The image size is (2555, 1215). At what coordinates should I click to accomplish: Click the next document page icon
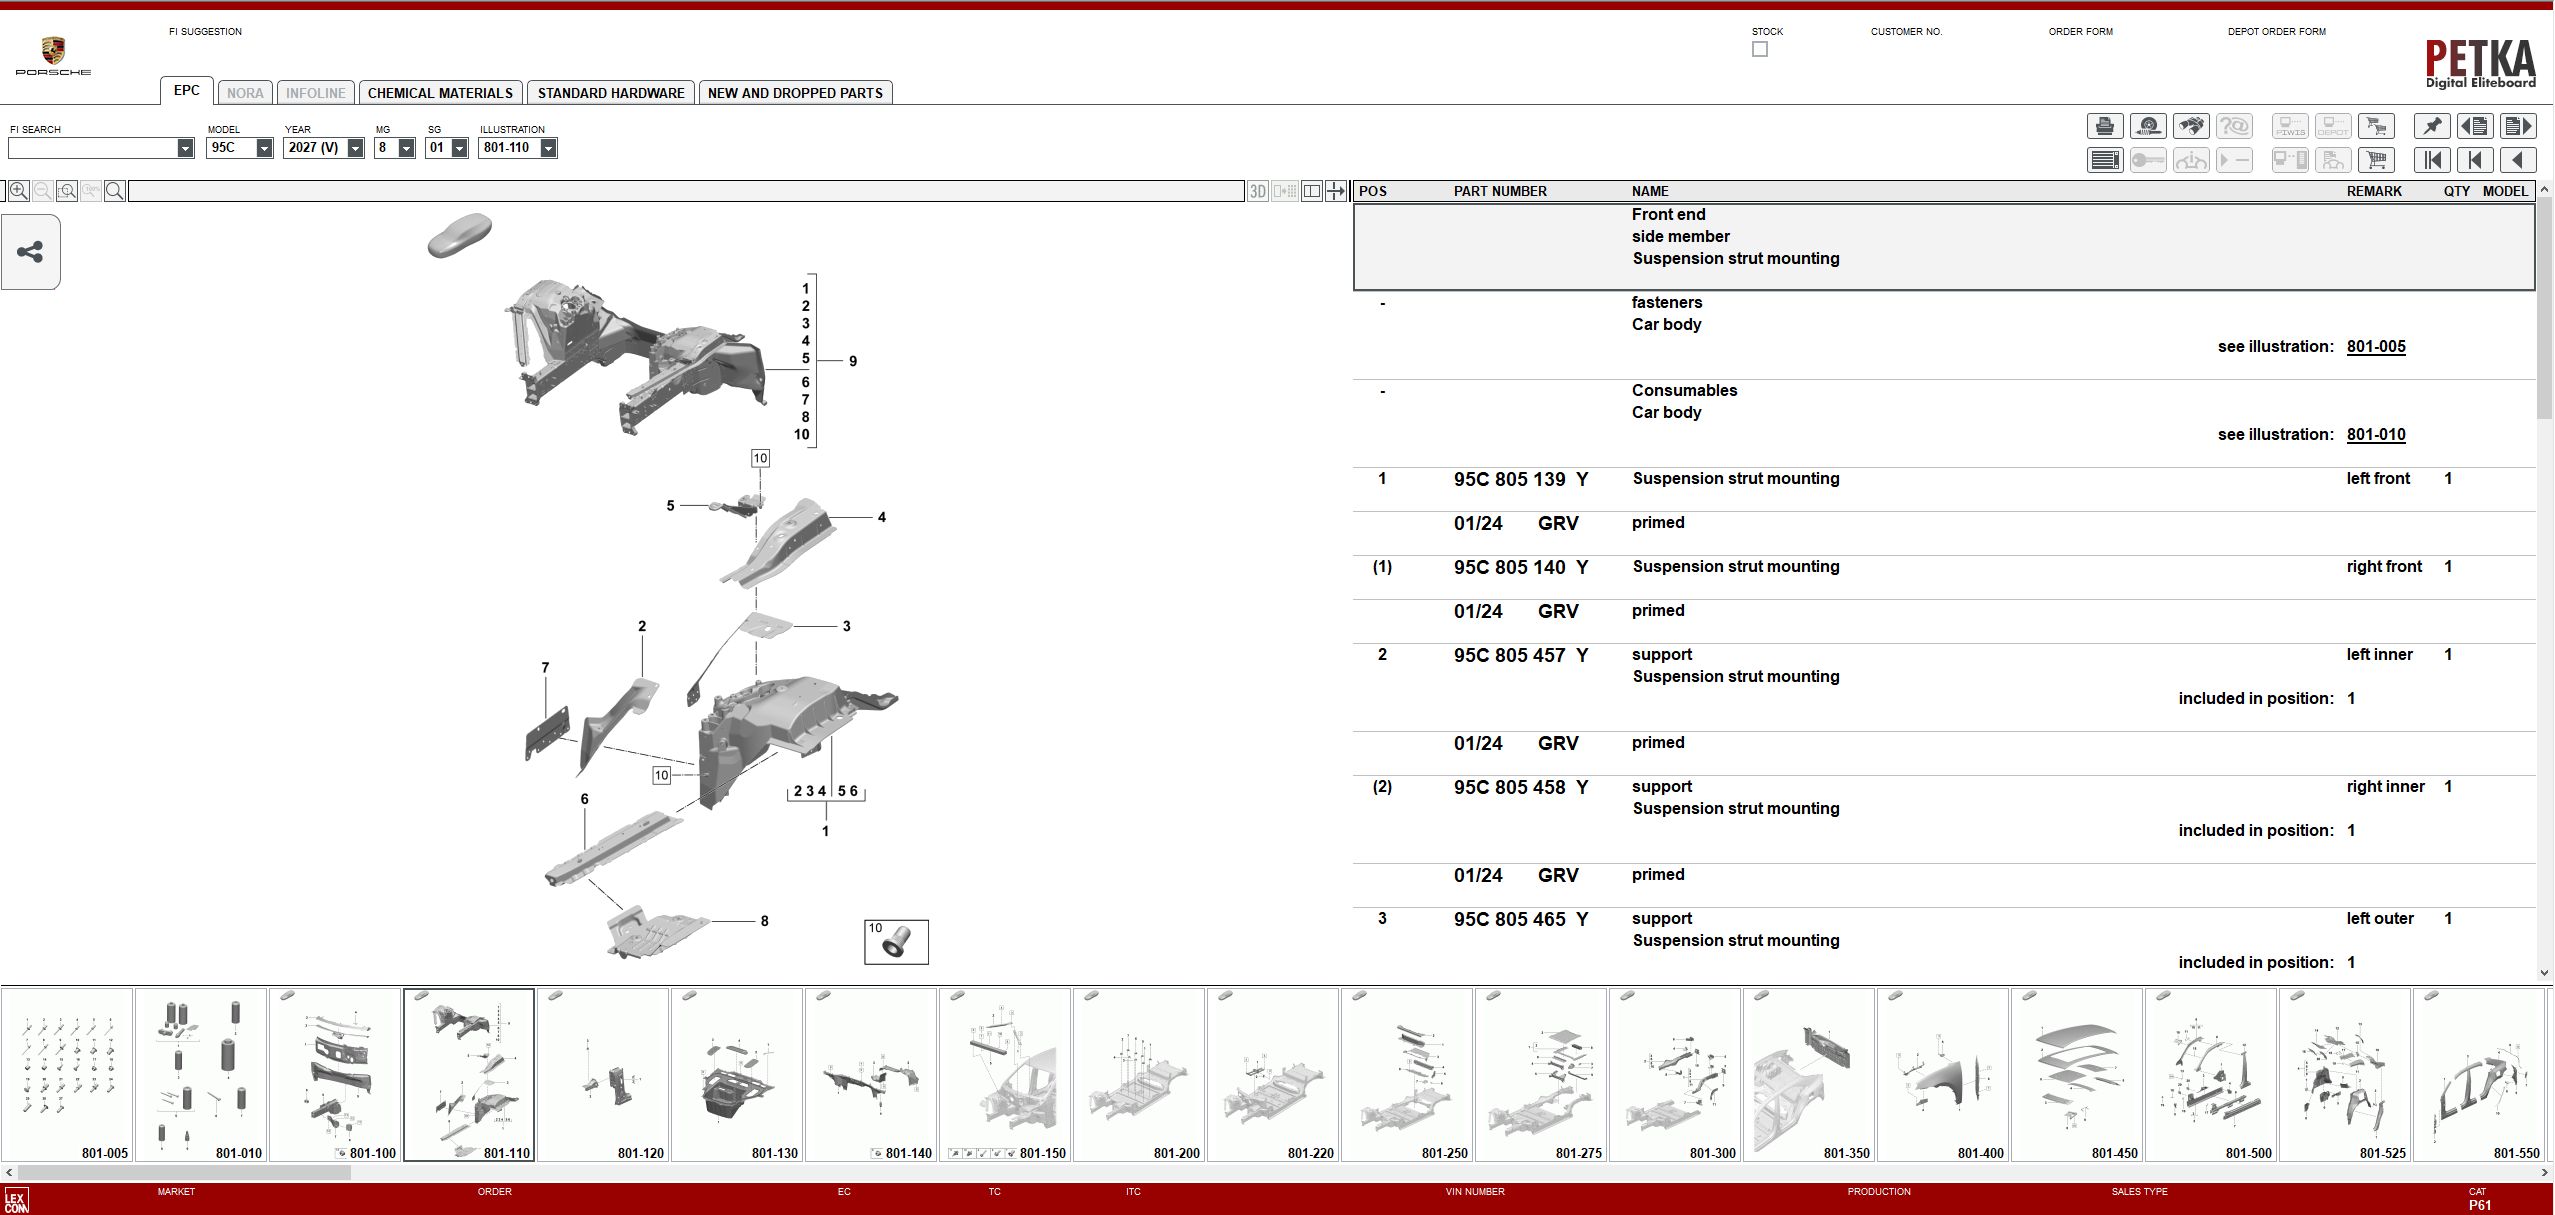point(2518,126)
